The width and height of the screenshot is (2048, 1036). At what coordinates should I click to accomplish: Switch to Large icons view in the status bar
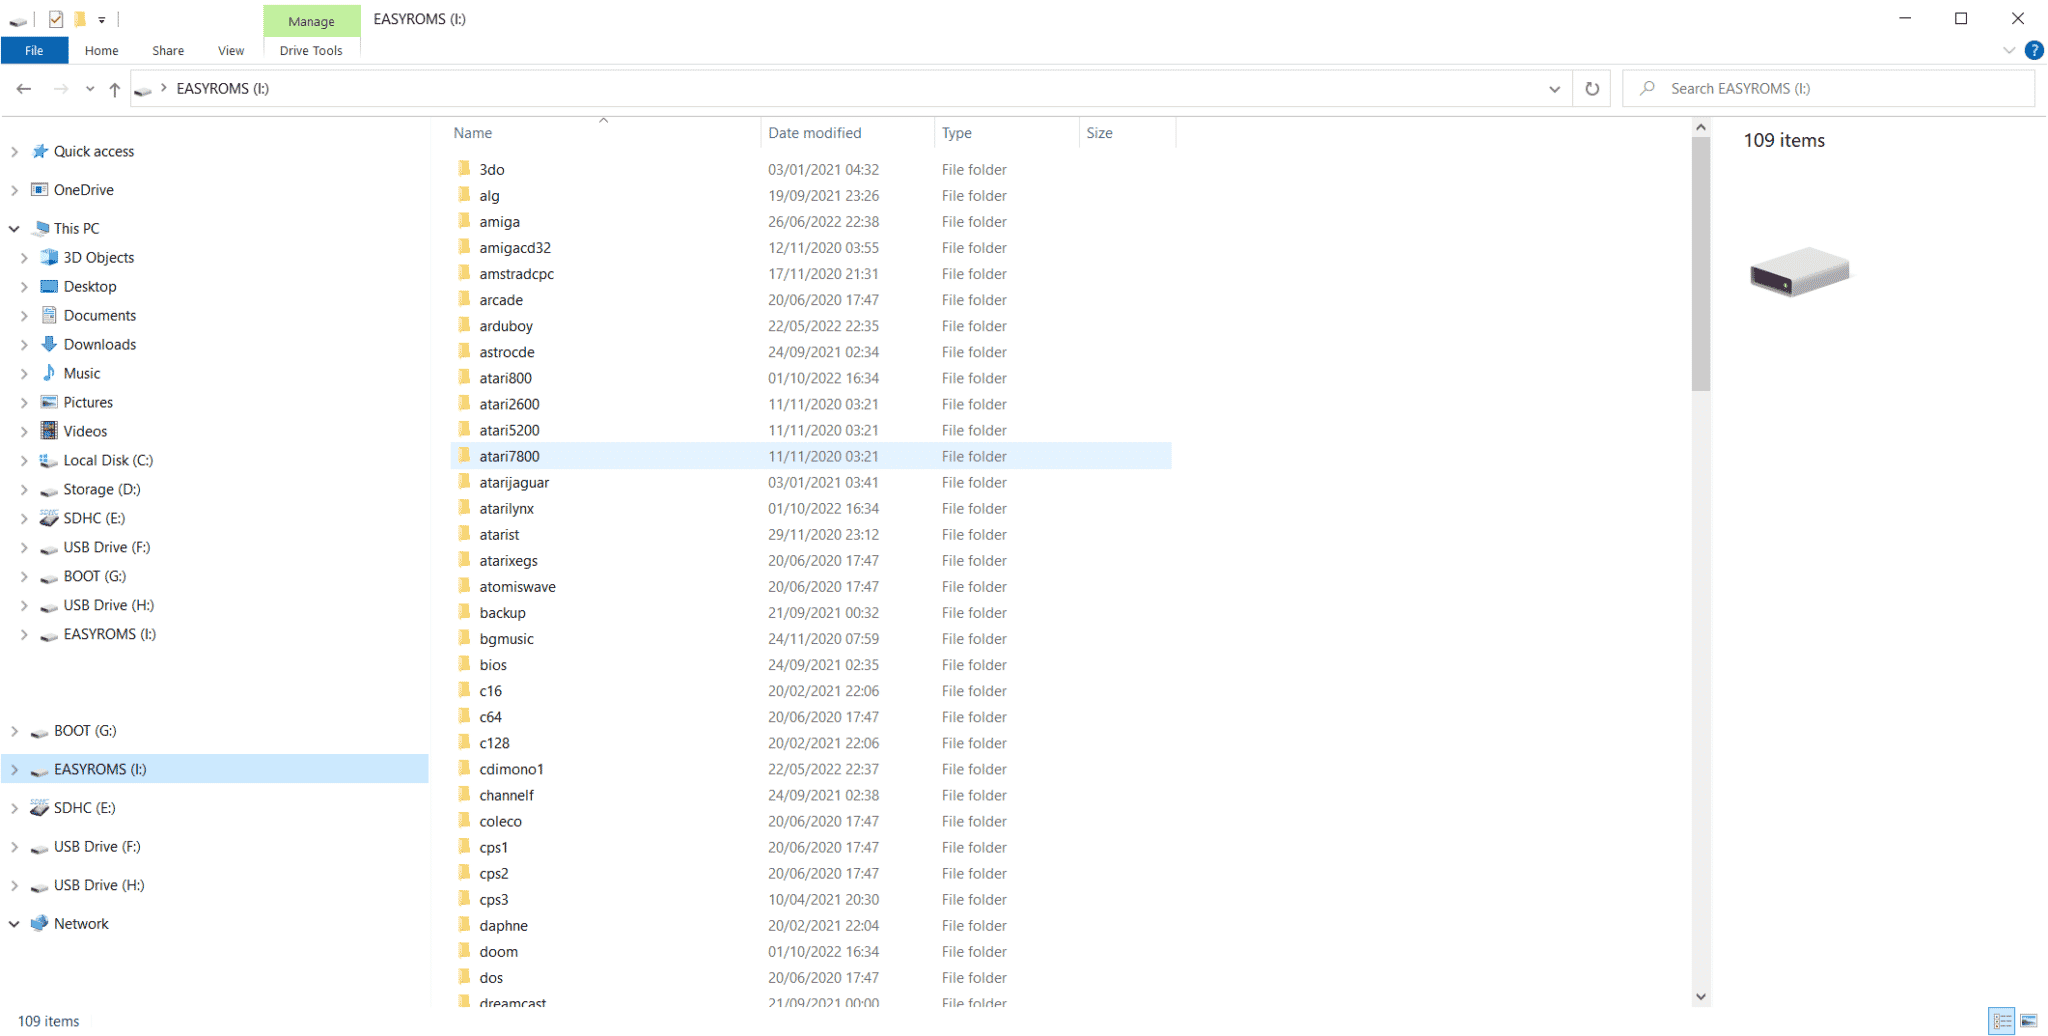coord(2028,1021)
